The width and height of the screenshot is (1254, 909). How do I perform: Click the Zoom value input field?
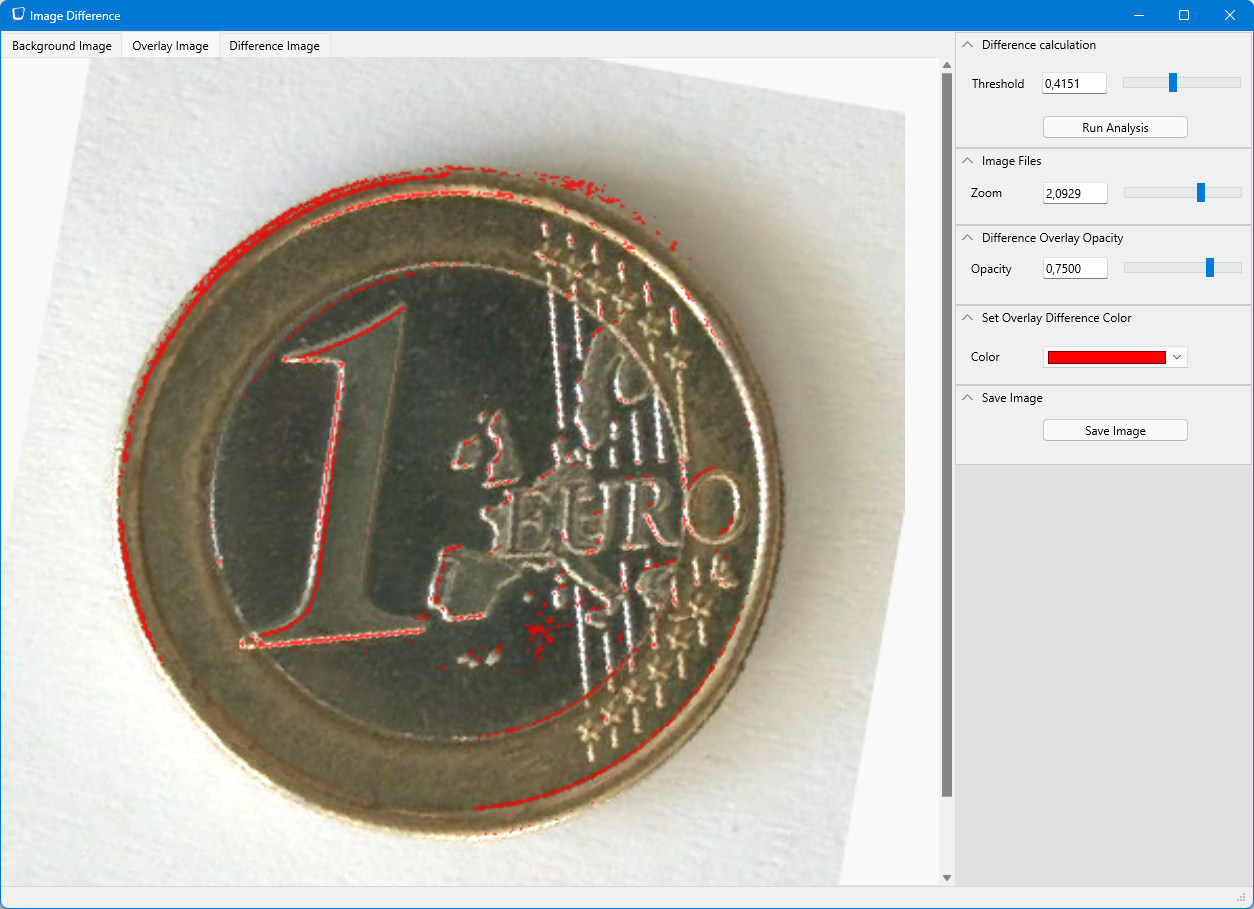tap(1074, 192)
